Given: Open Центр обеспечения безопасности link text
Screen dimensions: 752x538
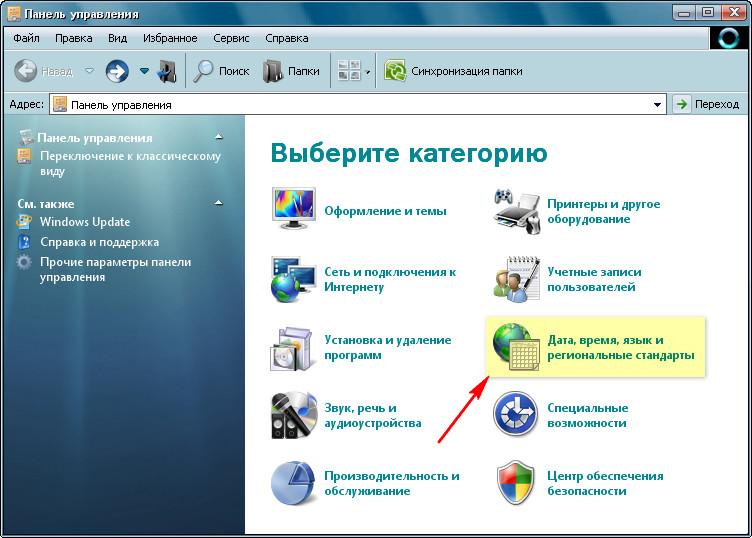Looking at the screenshot, I should (605, 483).
